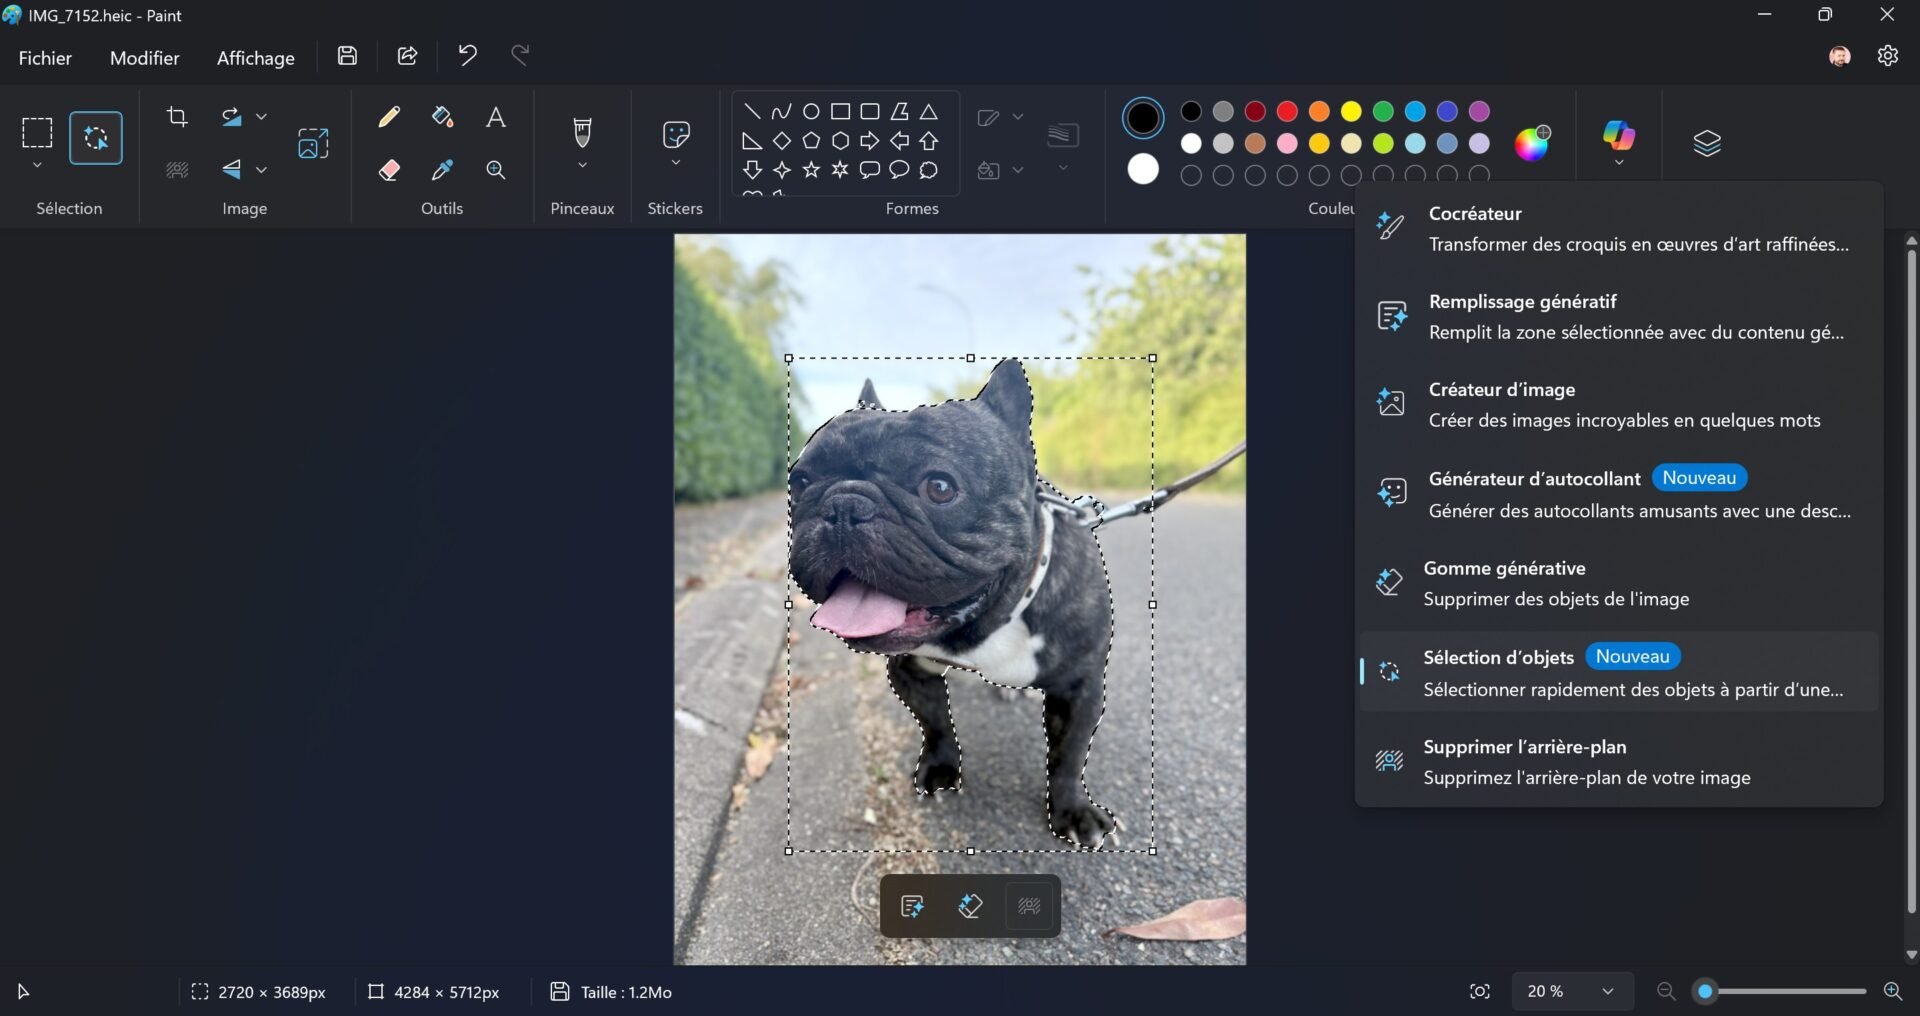Pick the yellow color swatch
This screenshot has width=1920, height=1016.
pos(1351,111)
